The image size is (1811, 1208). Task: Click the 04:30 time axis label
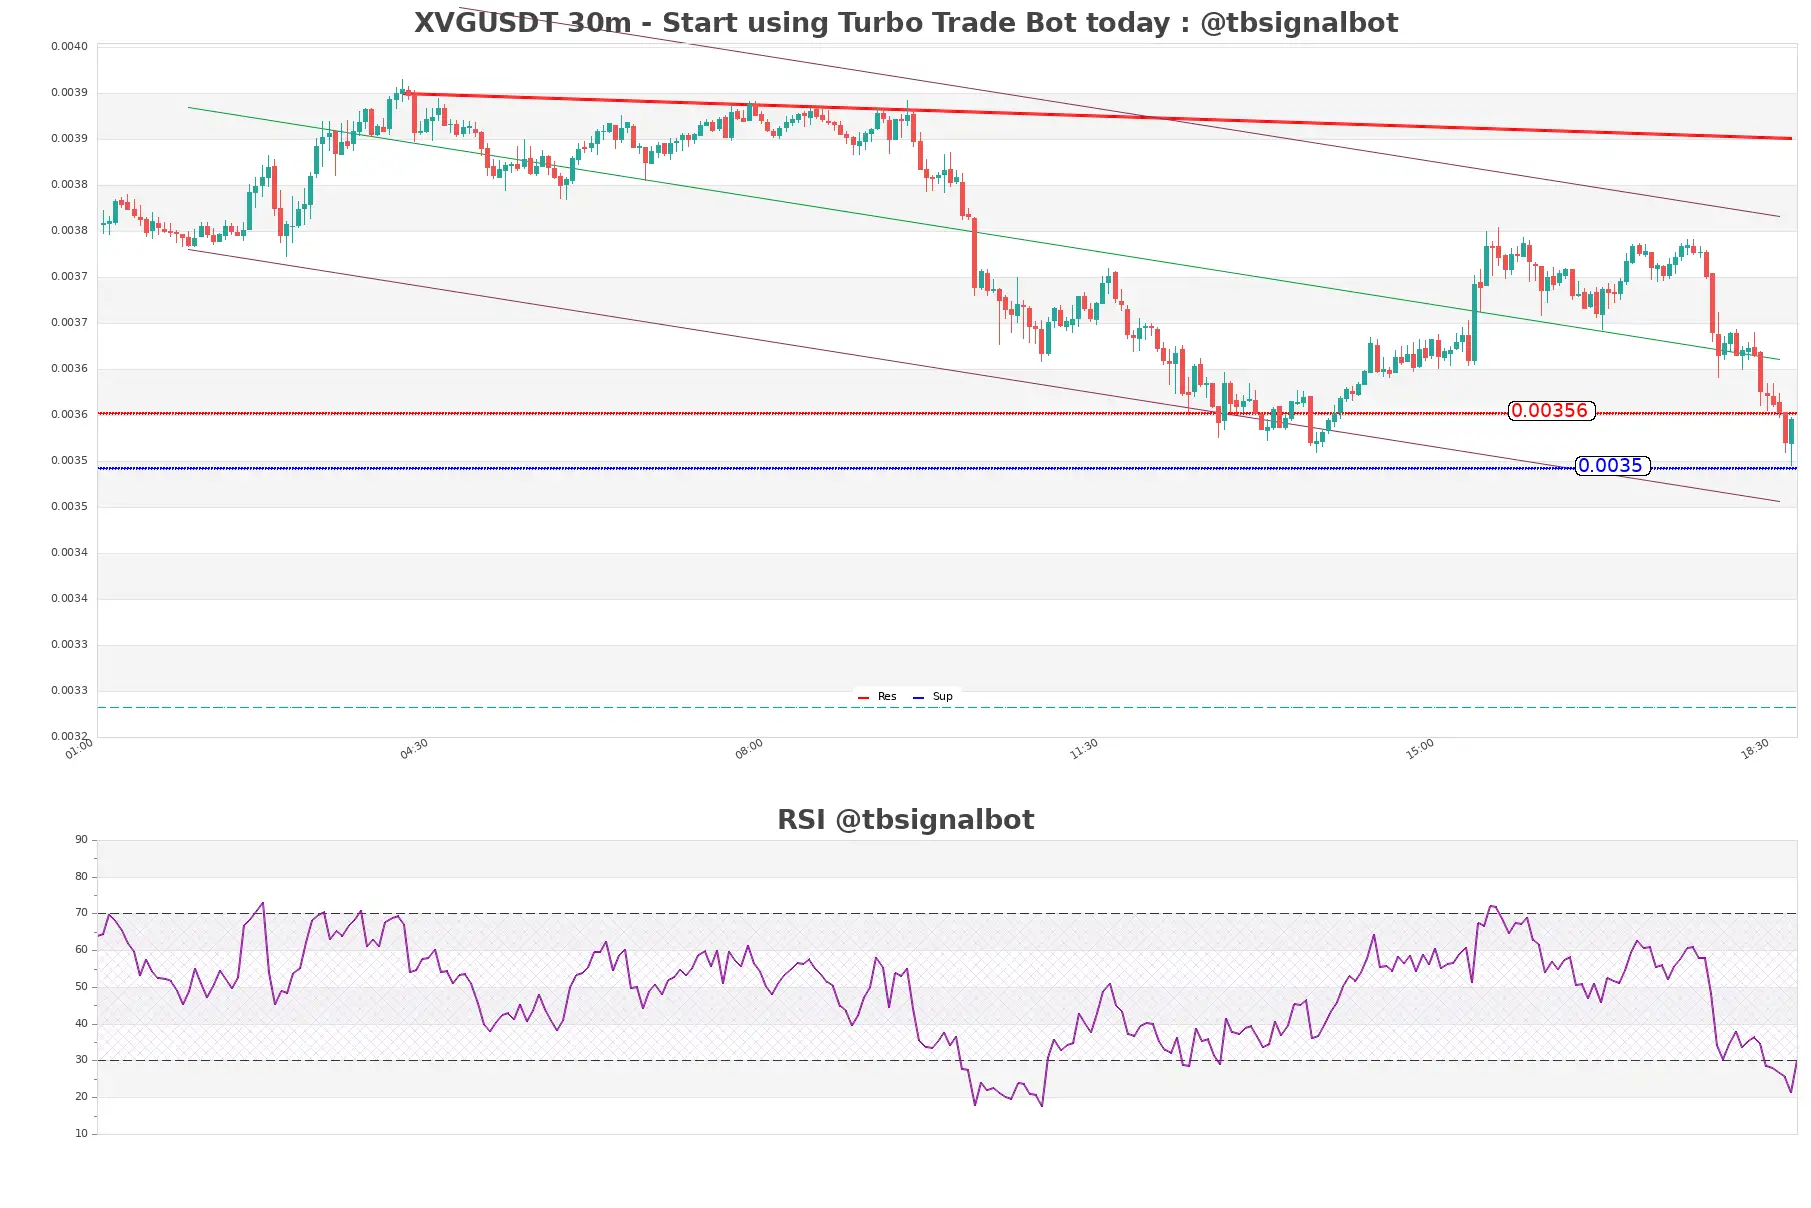414,750
